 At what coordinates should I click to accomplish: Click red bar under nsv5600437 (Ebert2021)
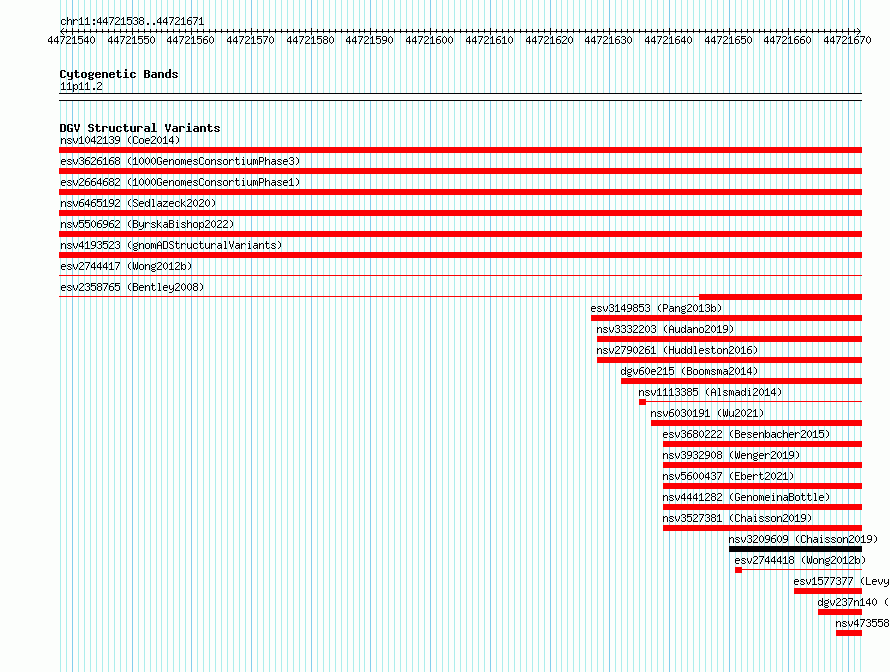pos(762,486)
